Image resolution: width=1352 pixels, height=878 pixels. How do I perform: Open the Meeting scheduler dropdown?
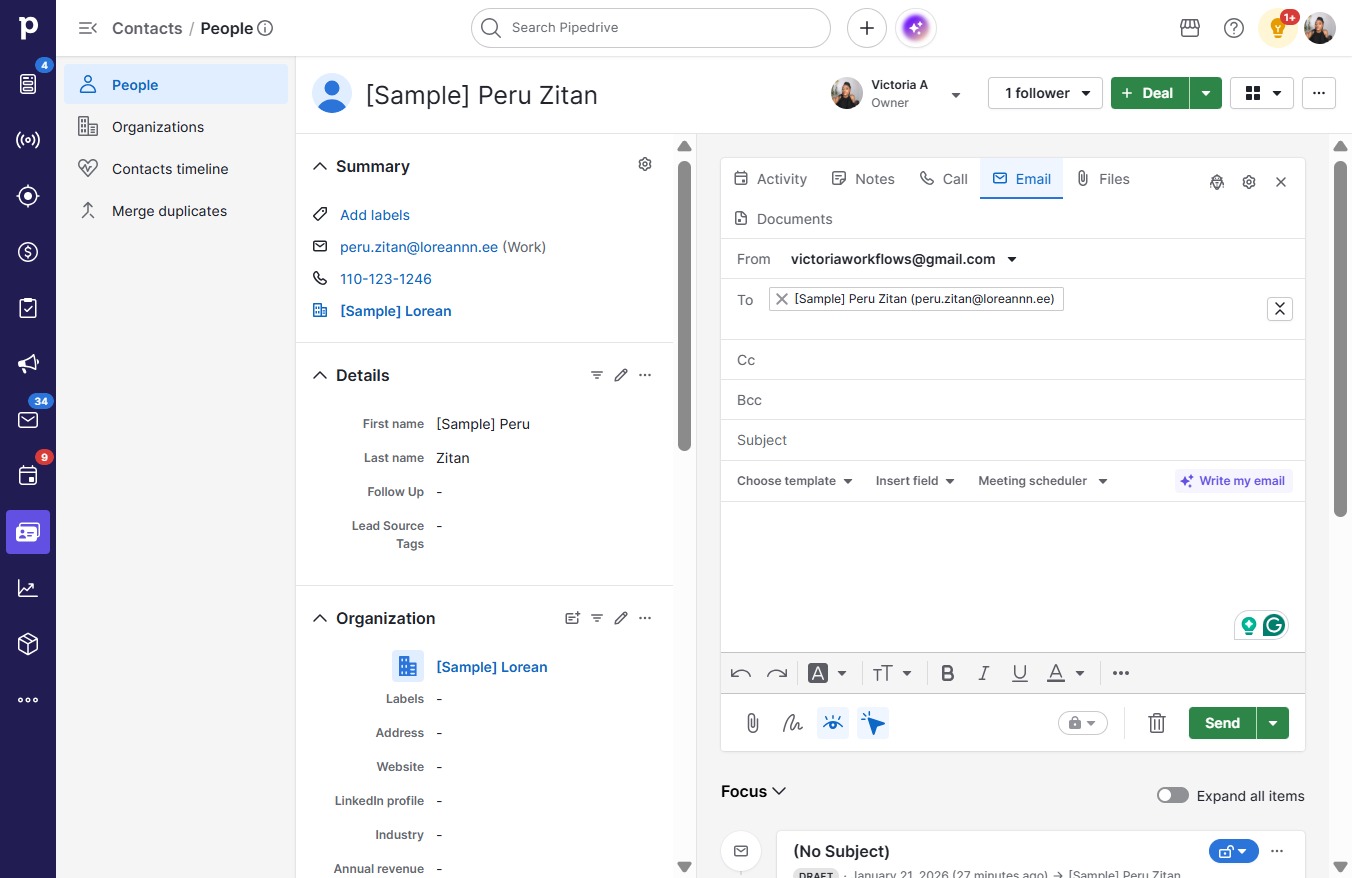coord(1043,481)
